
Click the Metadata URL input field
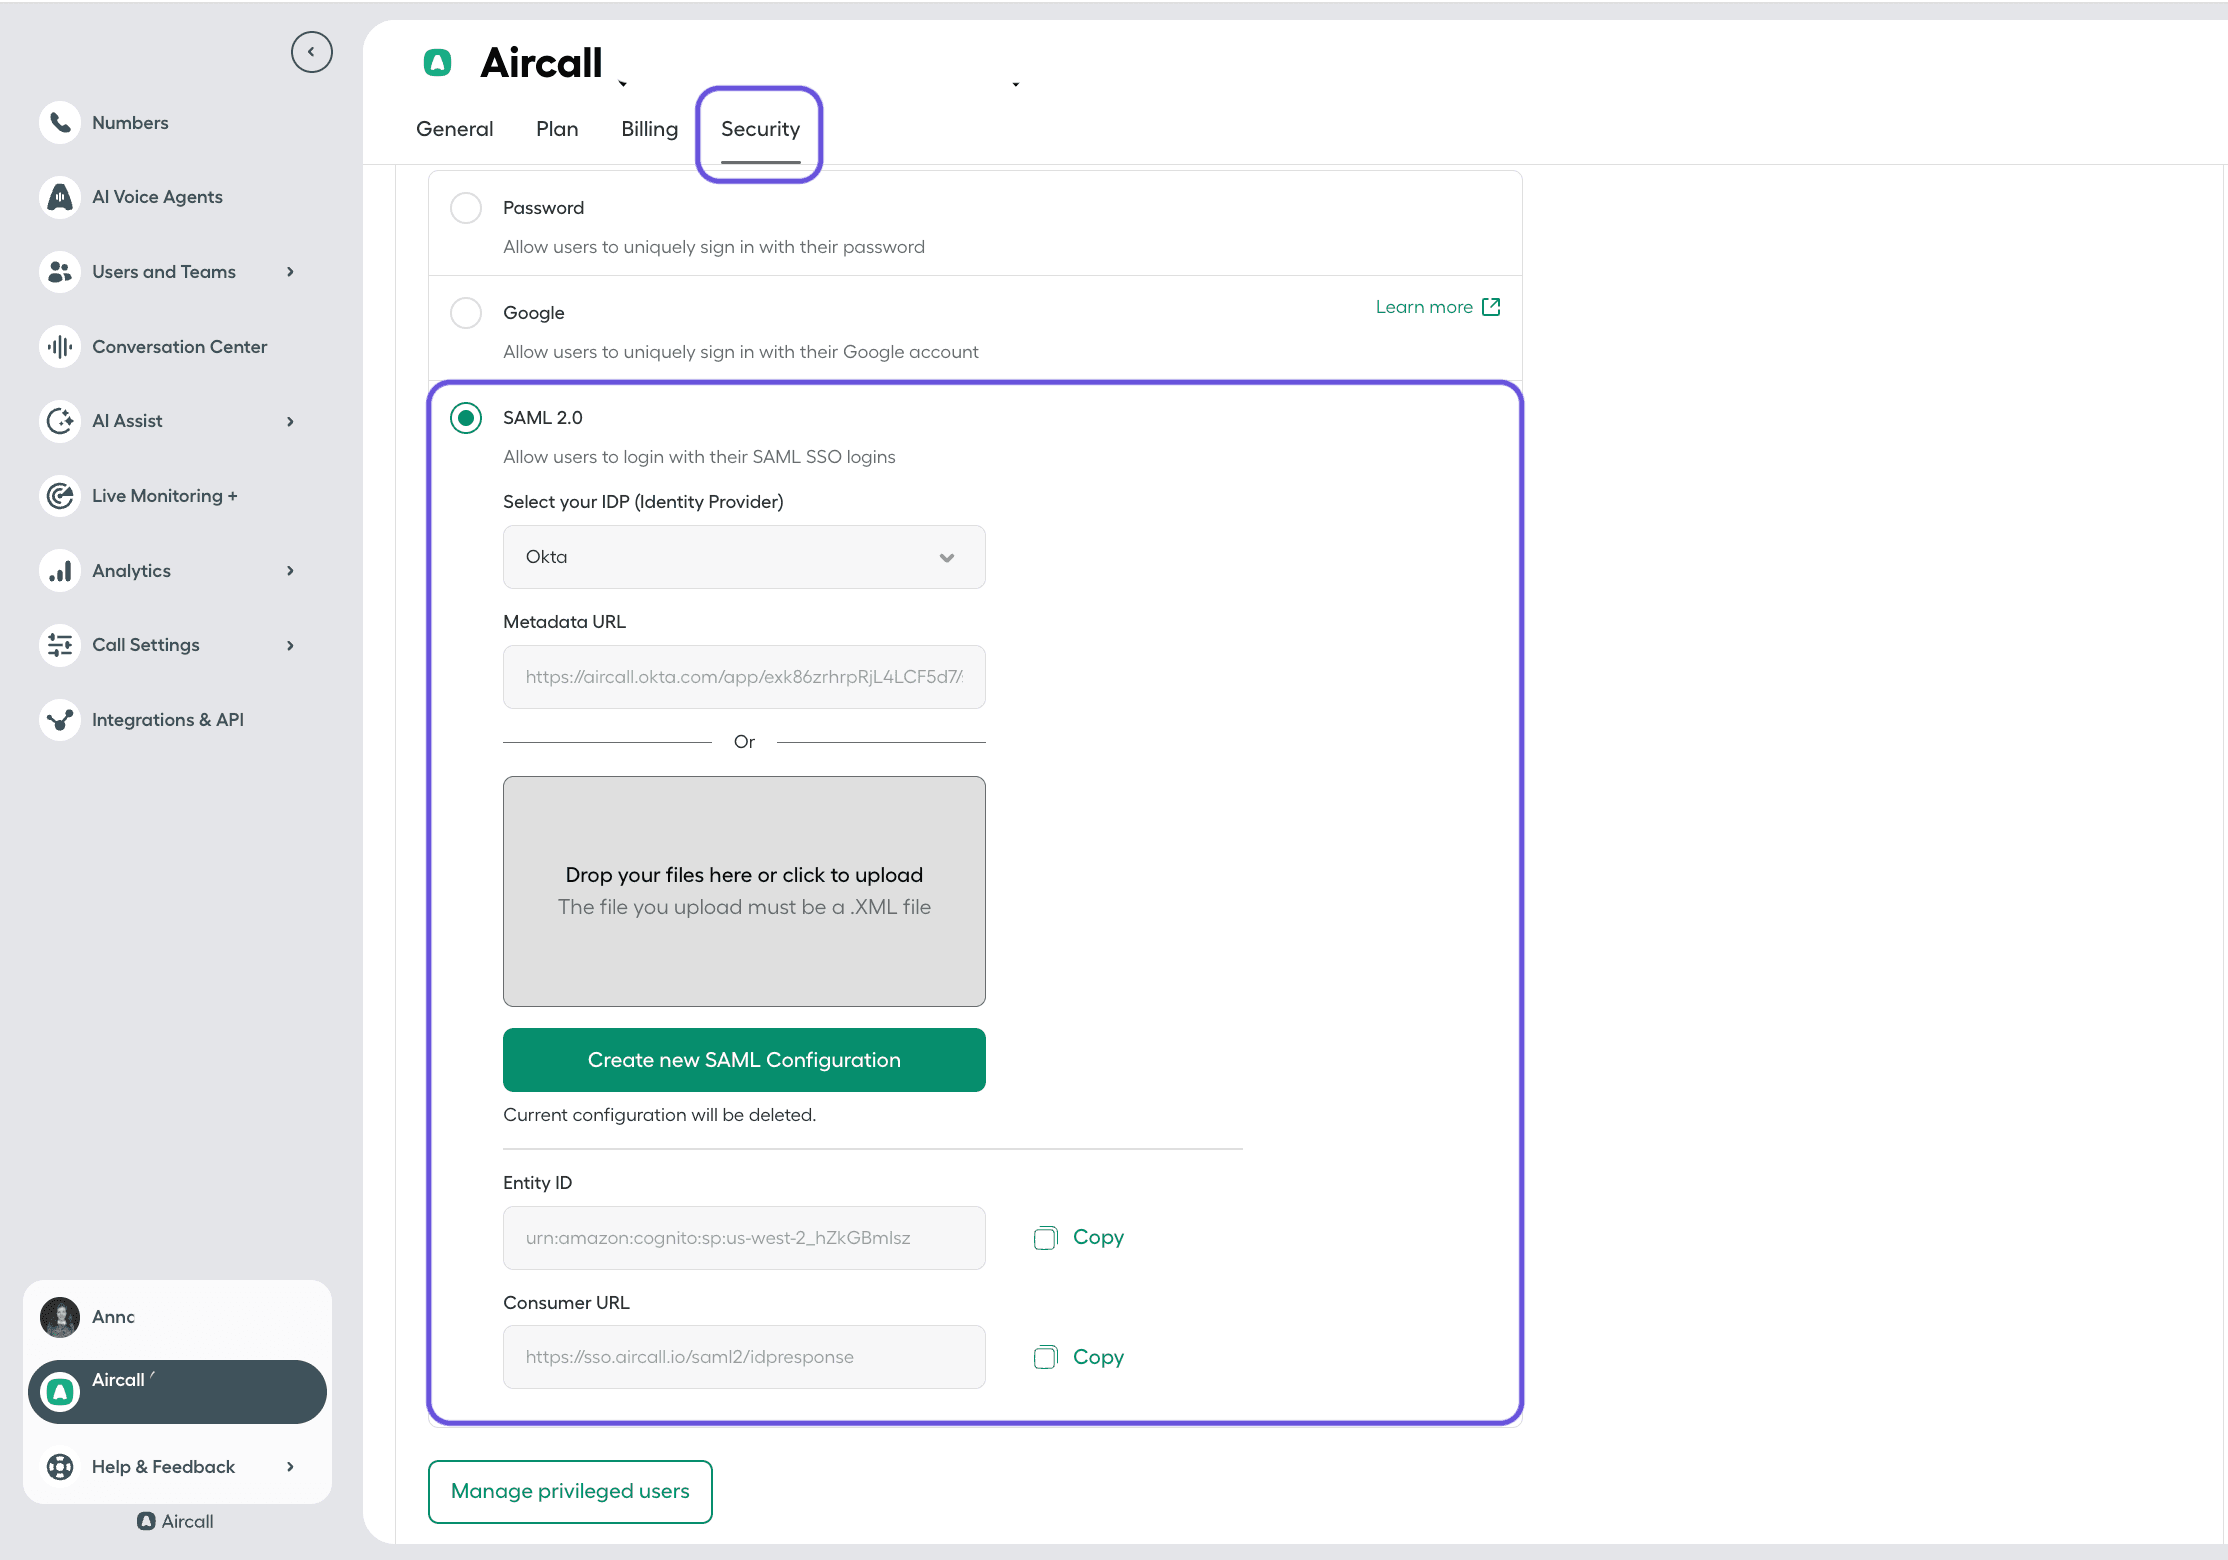pos(744,677)
